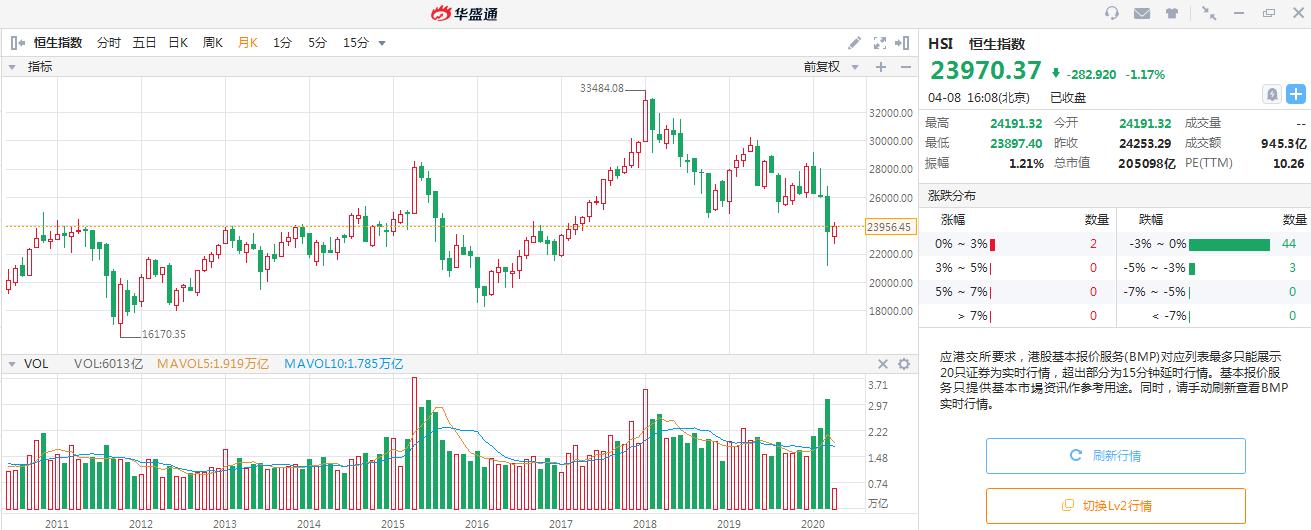Select the 周K weekly chart tab

212,43
